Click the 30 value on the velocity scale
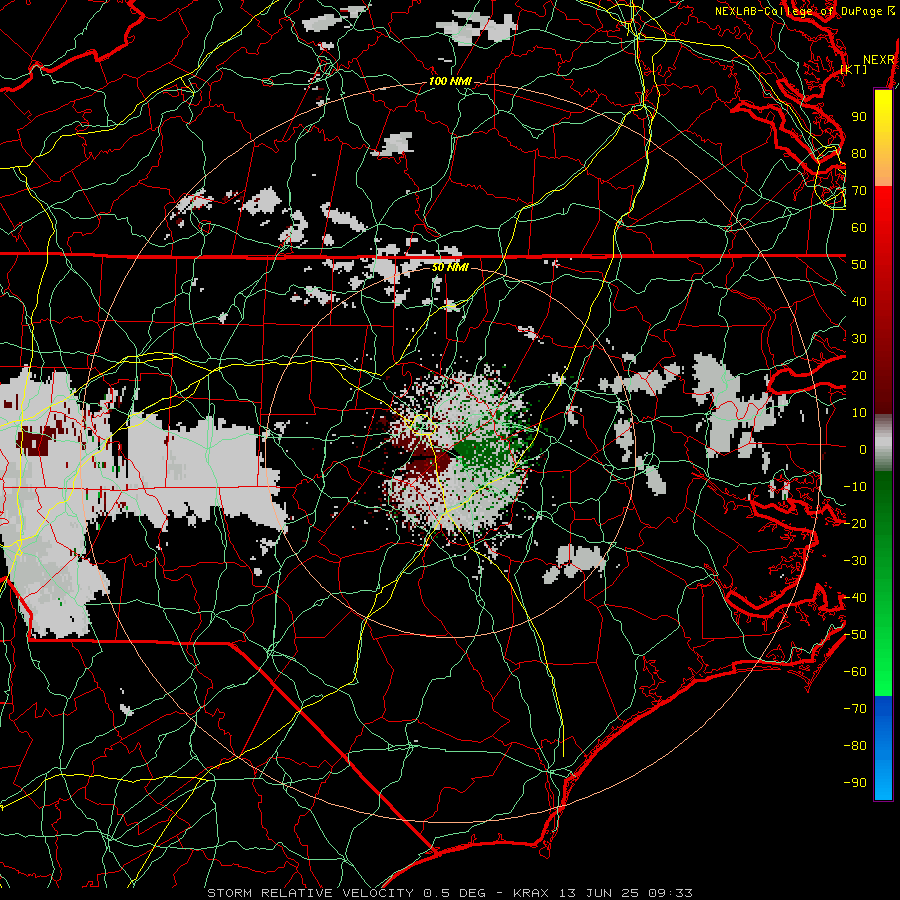900x900 pixels. click(x=859, y=339)
